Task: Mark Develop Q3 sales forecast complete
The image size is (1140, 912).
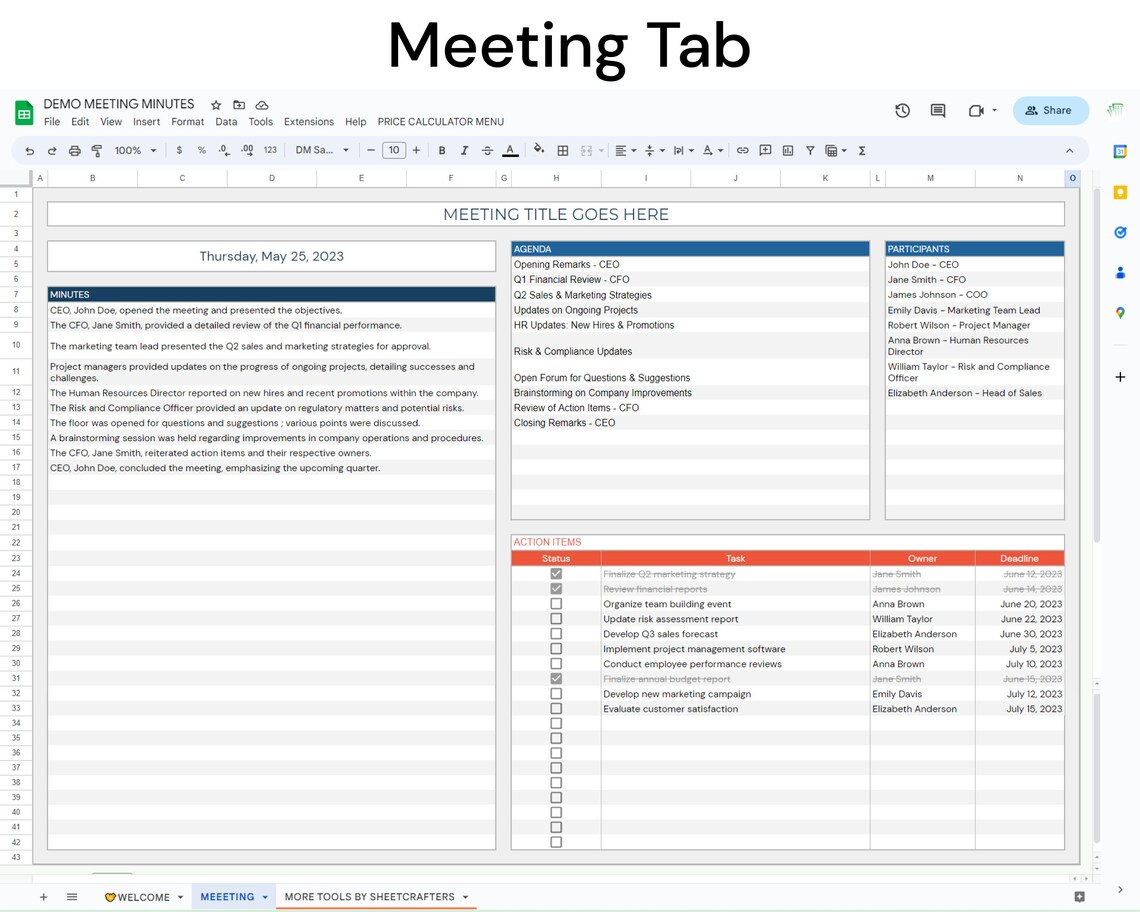Action: coord(555,634)
